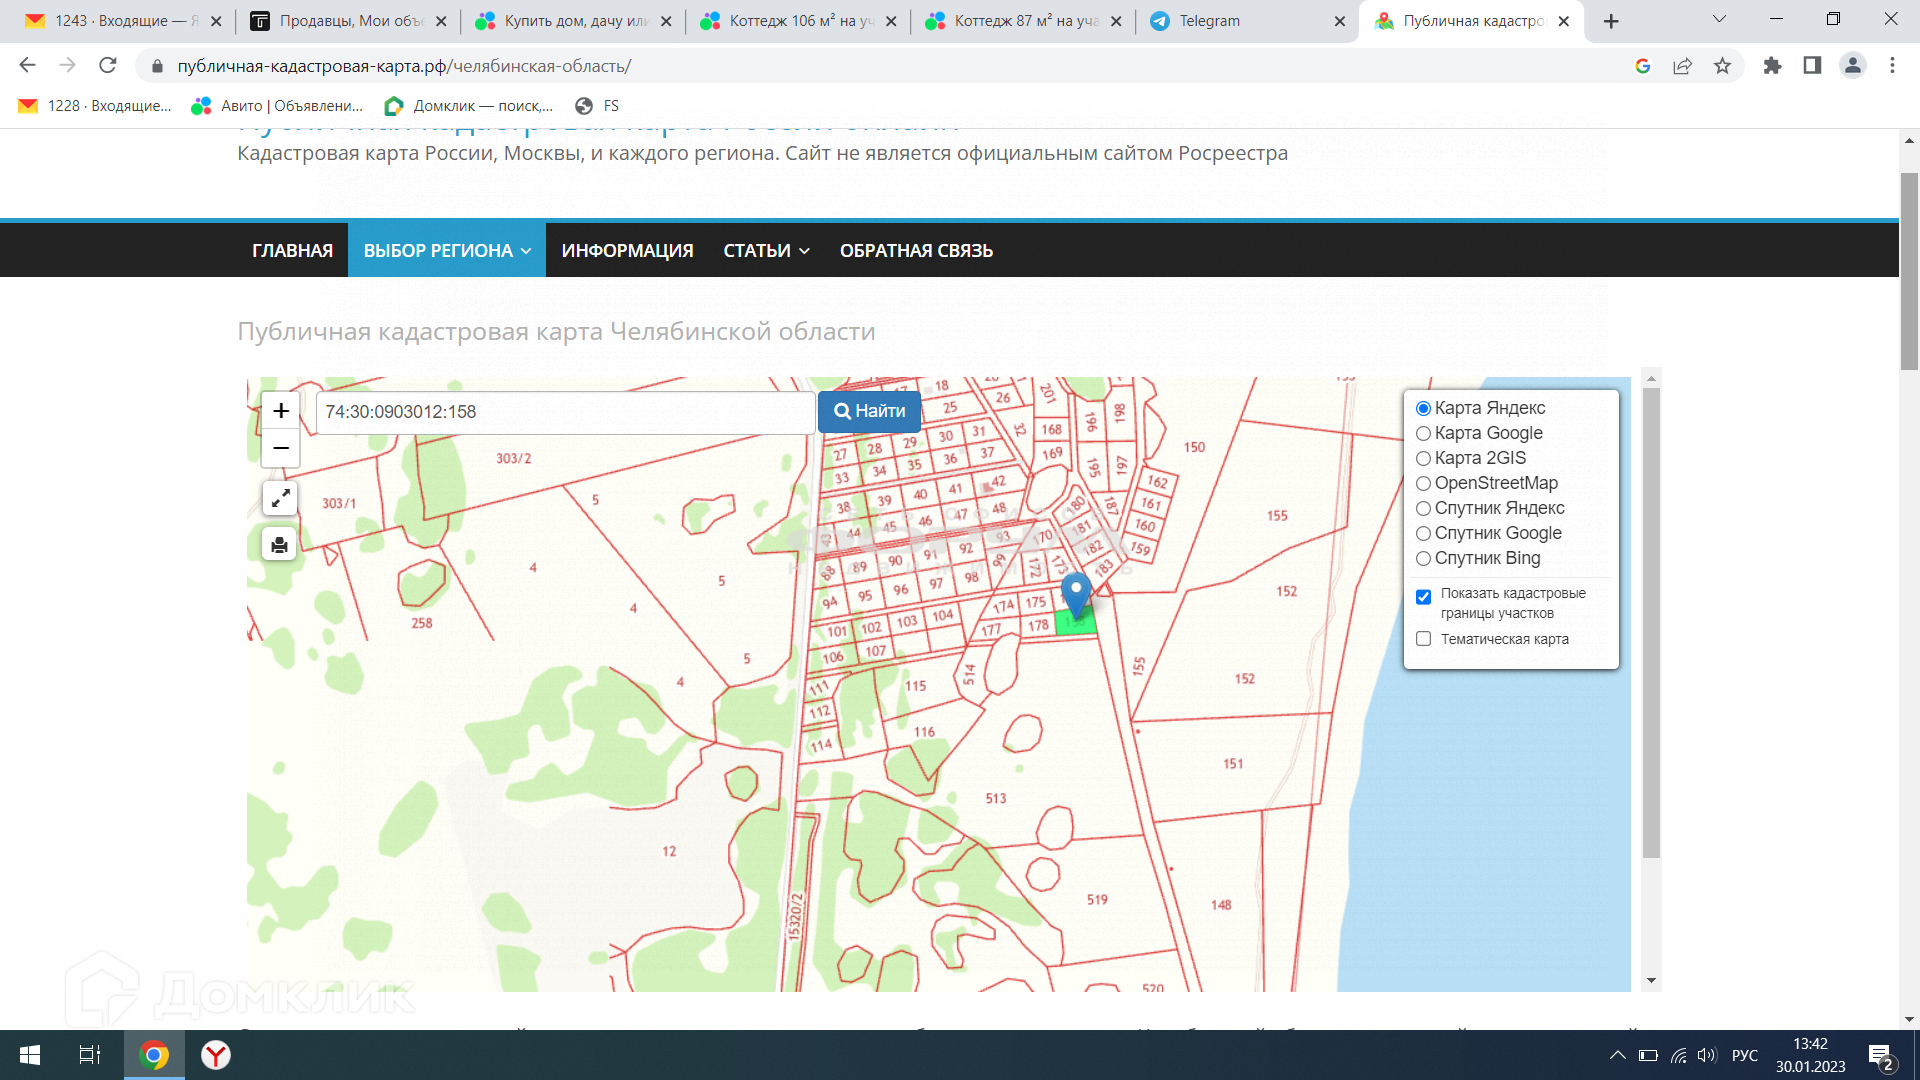
Task: Zoom in on the map with plus button
Action: (x=281, y=411)
